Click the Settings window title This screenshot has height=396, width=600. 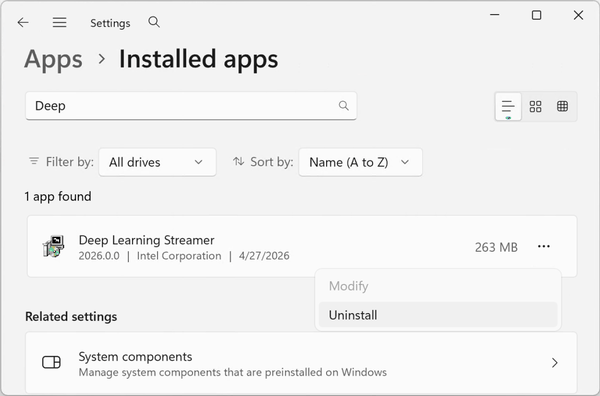pyautogui.click(x=110, y=23)
